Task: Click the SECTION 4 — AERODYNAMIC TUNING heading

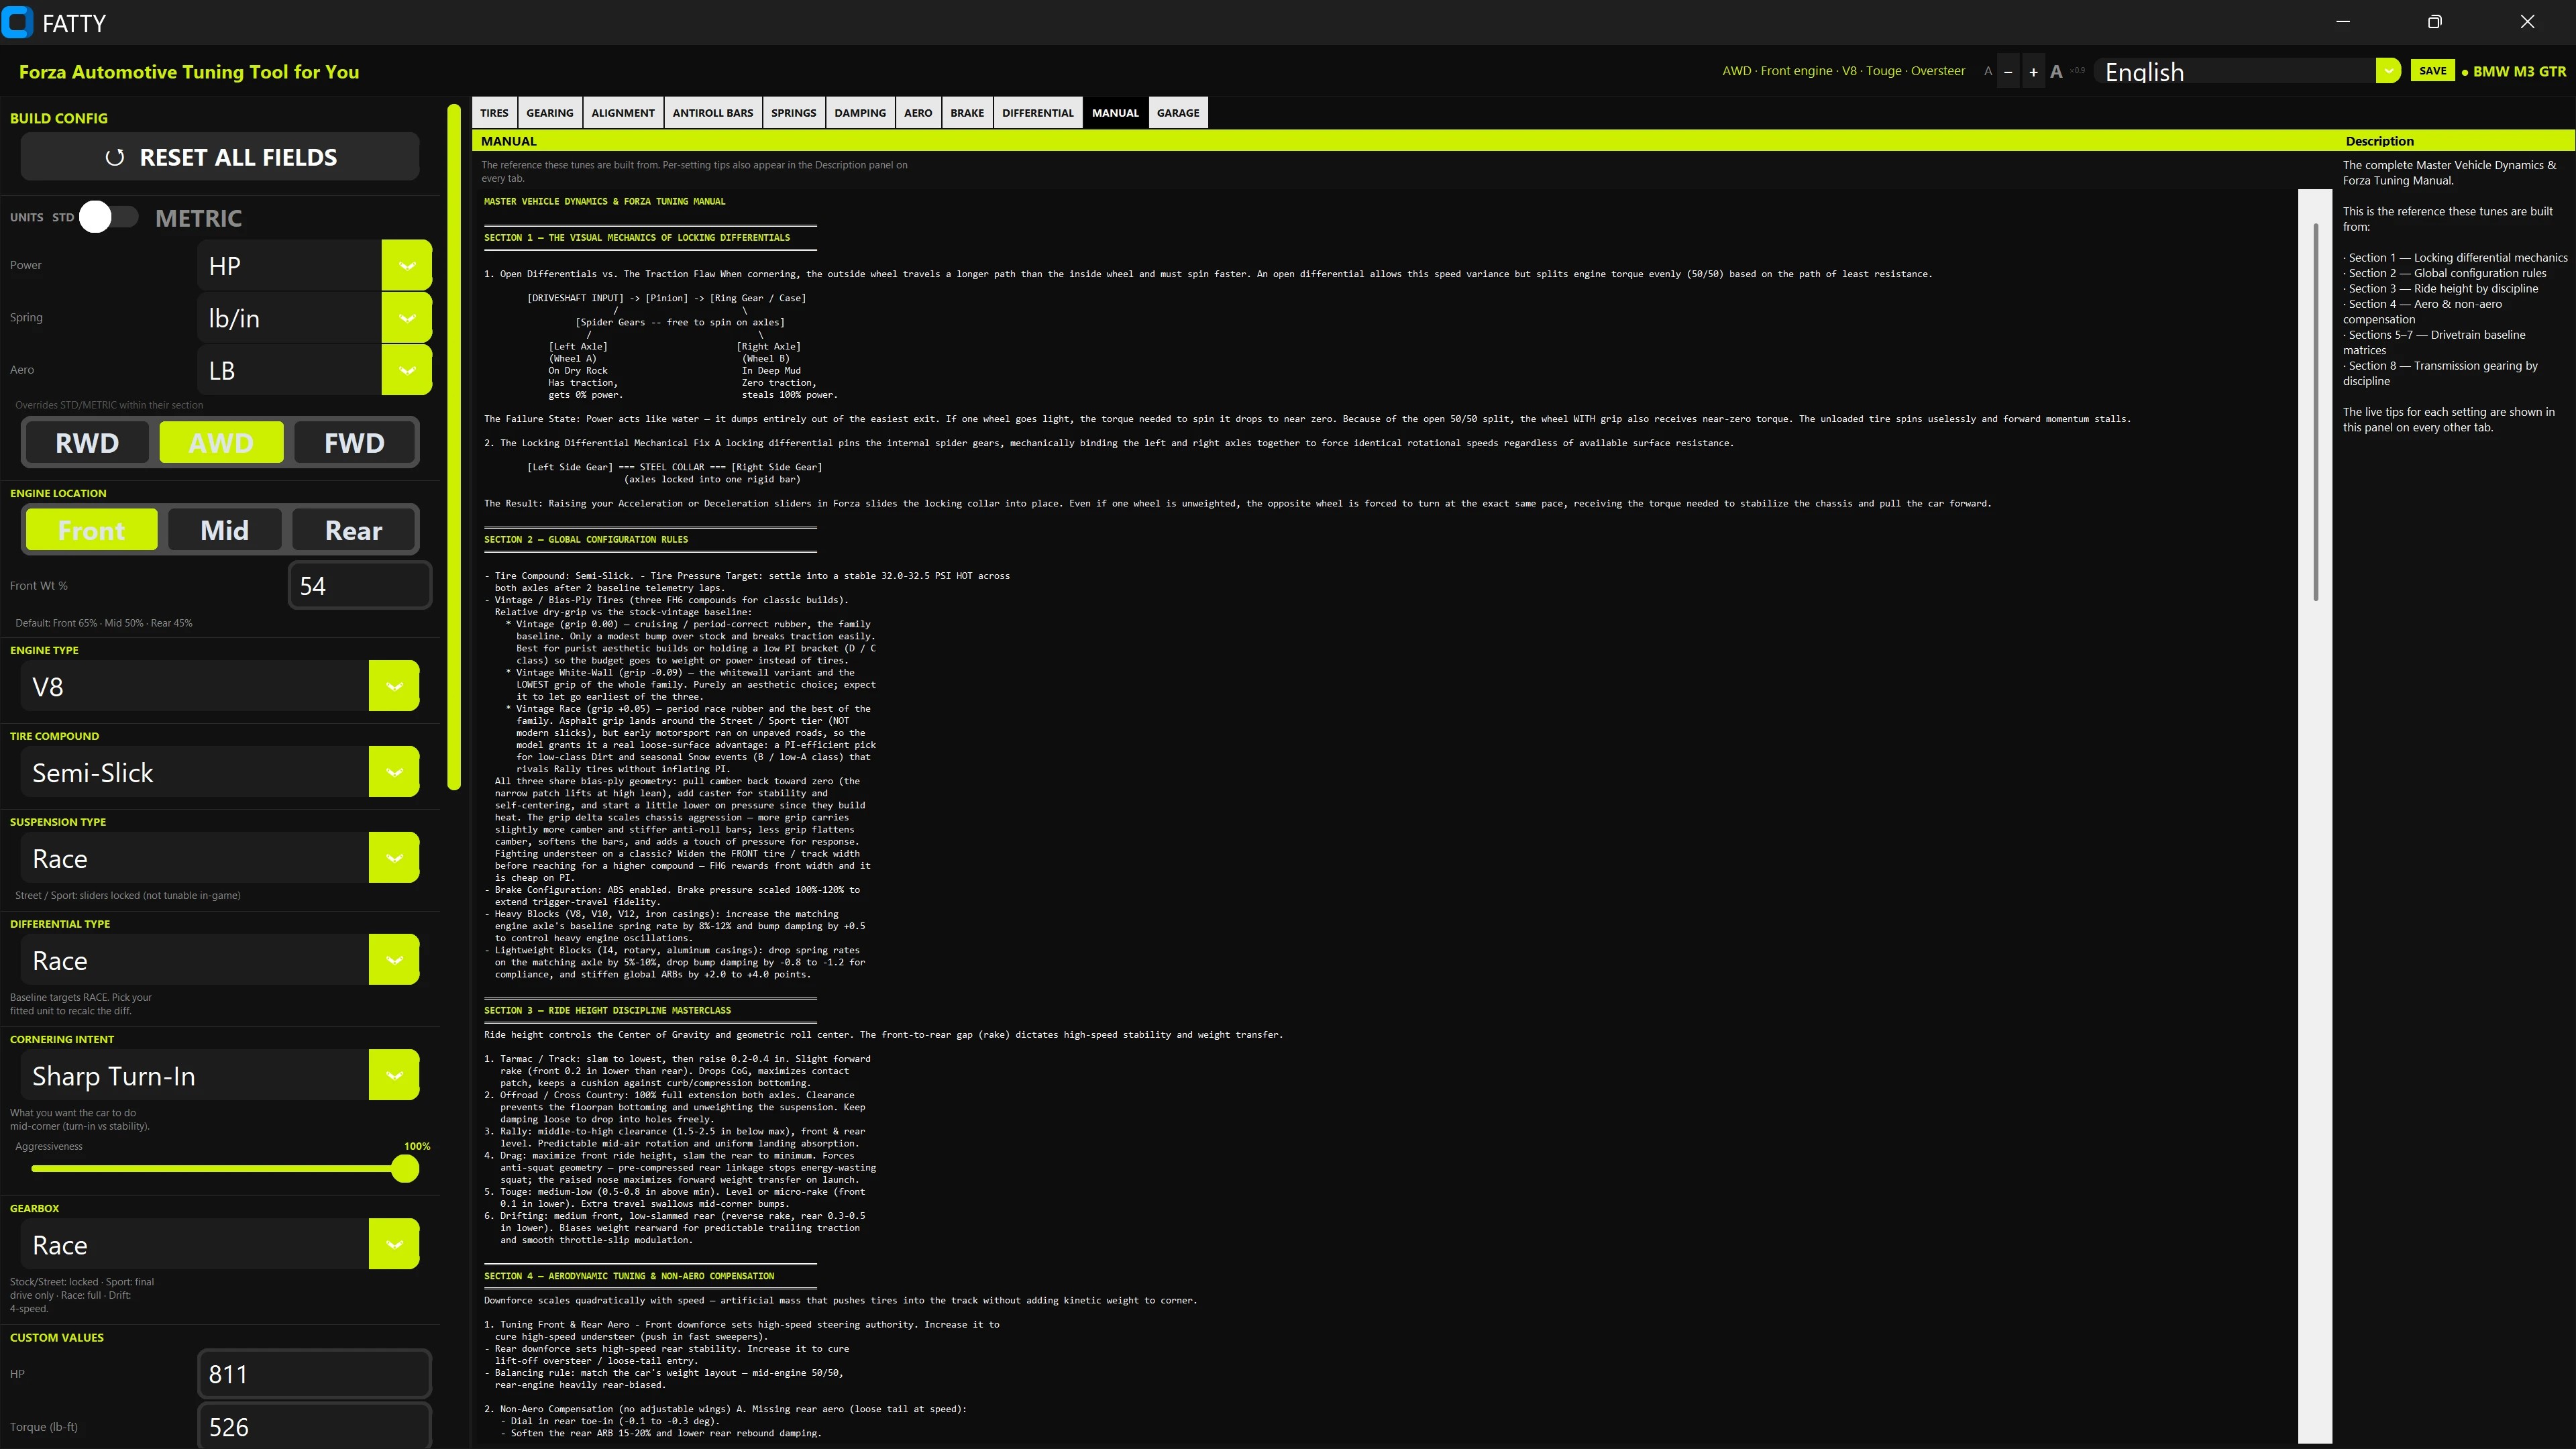Action: click(x=629, y=1276)
